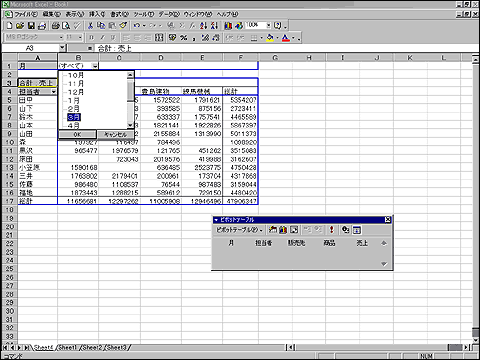This screenshot has width=480, height=360.
Task: Open the Fill Color dropdown arrow
Action: tap(277, 38)
